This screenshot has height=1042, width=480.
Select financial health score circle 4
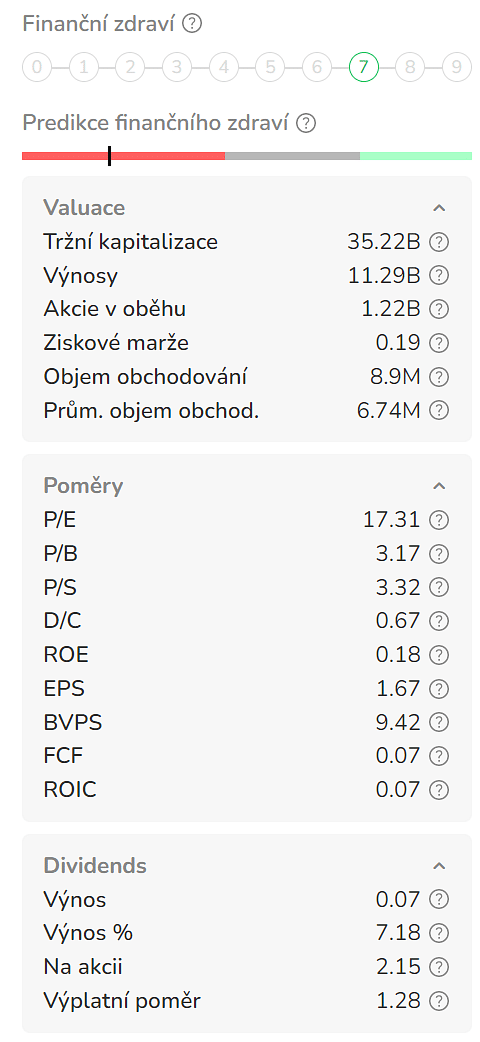click(223, 67)
